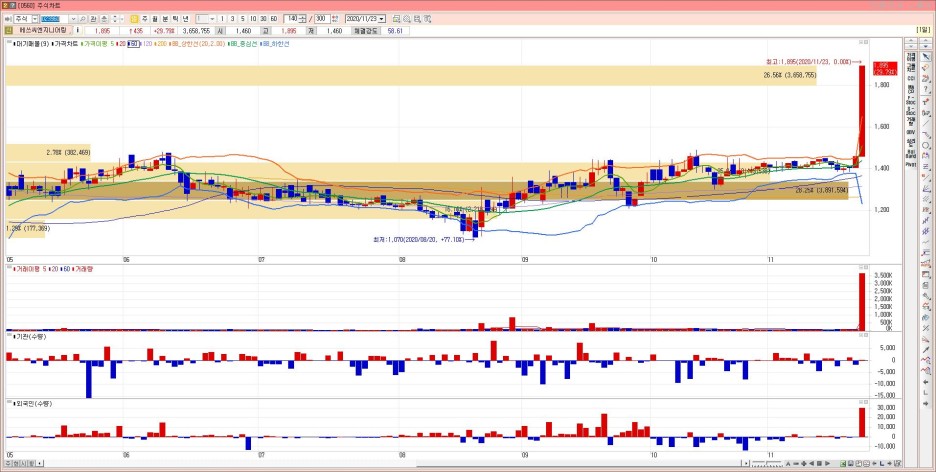Click the green grid icon in bottom bar

[x=842, y=464]
